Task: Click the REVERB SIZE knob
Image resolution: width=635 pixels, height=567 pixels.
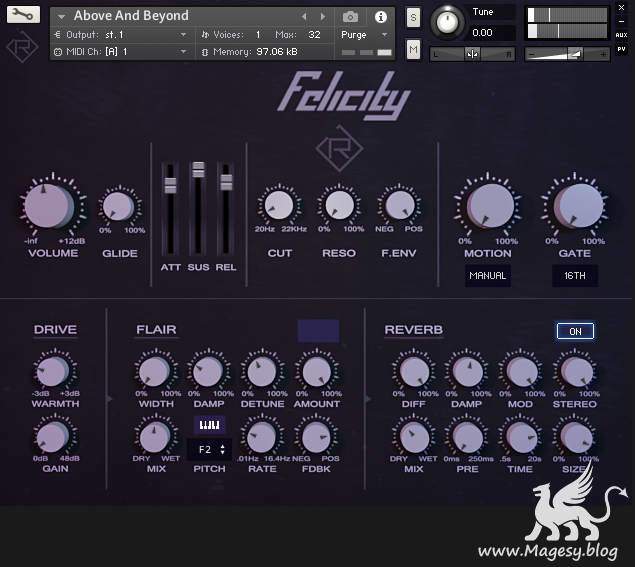Action: (x=575, y=437)
